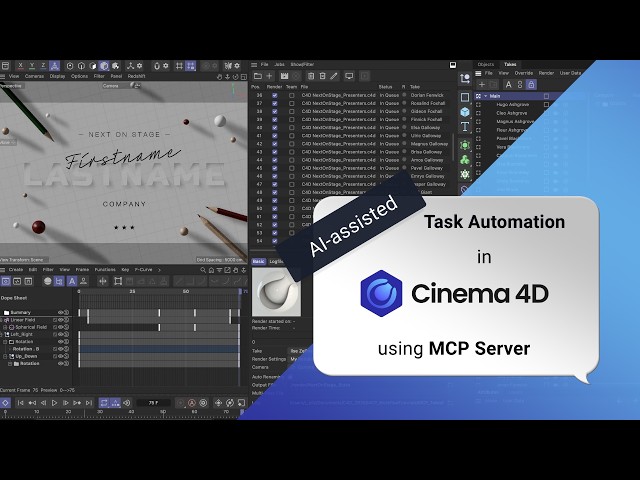Open the Override menu in Takes manager

click(x=524, y=73)
